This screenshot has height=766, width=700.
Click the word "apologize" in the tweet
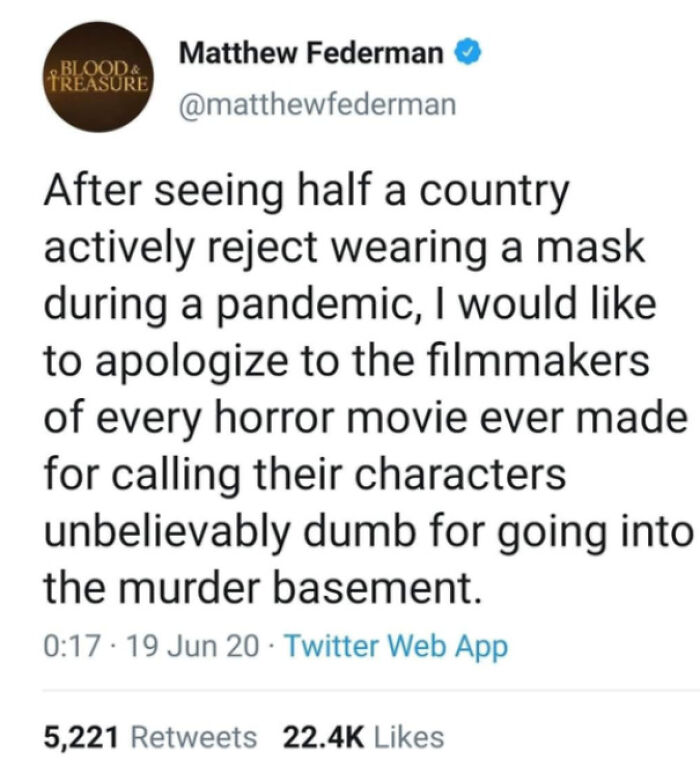pyautogui.click(x=191, y=363)
